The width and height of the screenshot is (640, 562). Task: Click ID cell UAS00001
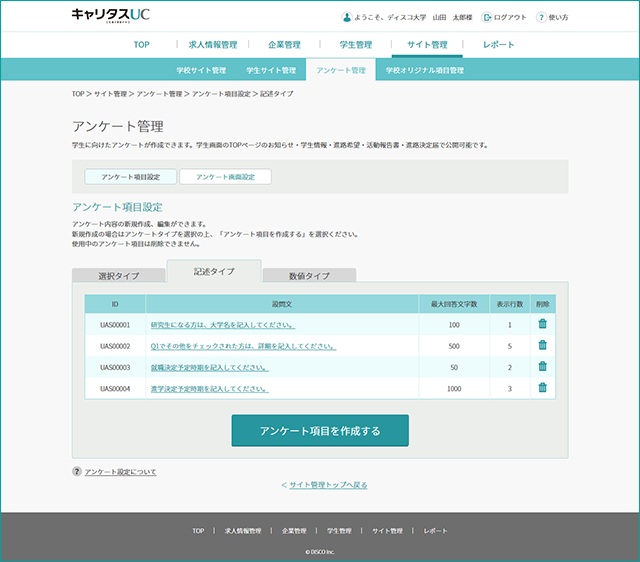(x=115, y=325)
